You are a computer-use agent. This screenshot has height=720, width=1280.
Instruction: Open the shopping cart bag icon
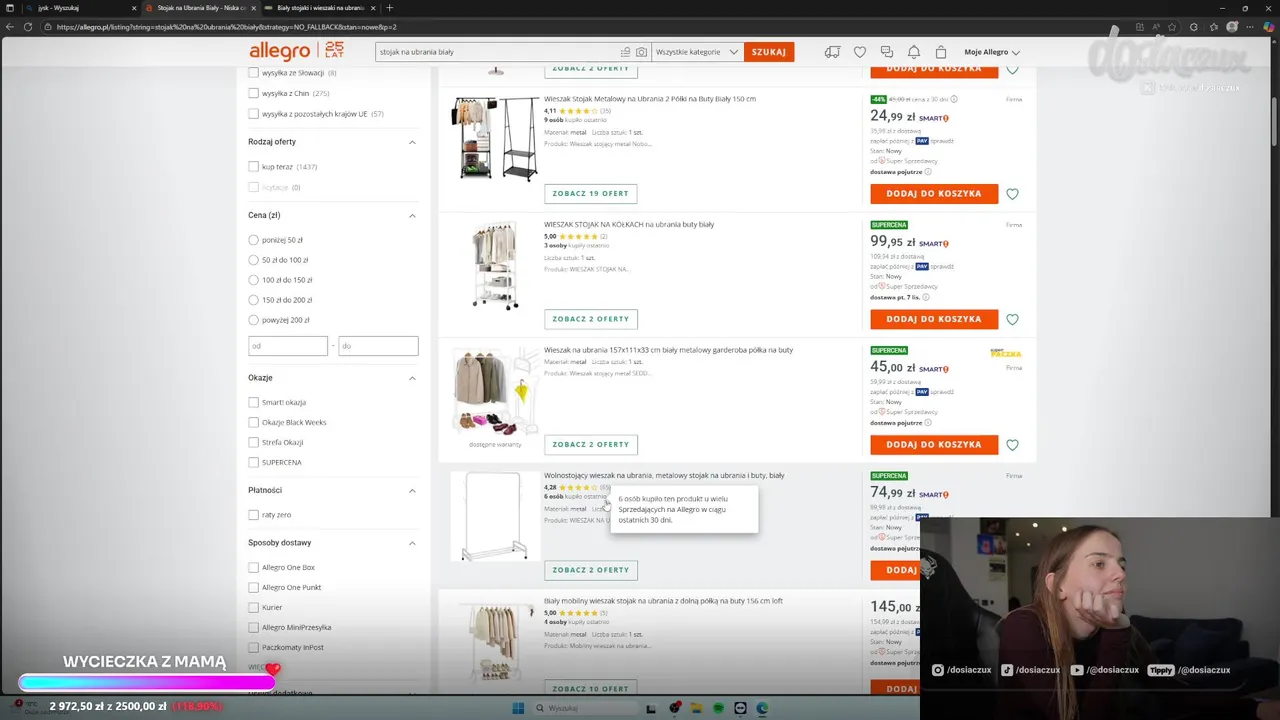pyautogui.click(x=941, y=52)
